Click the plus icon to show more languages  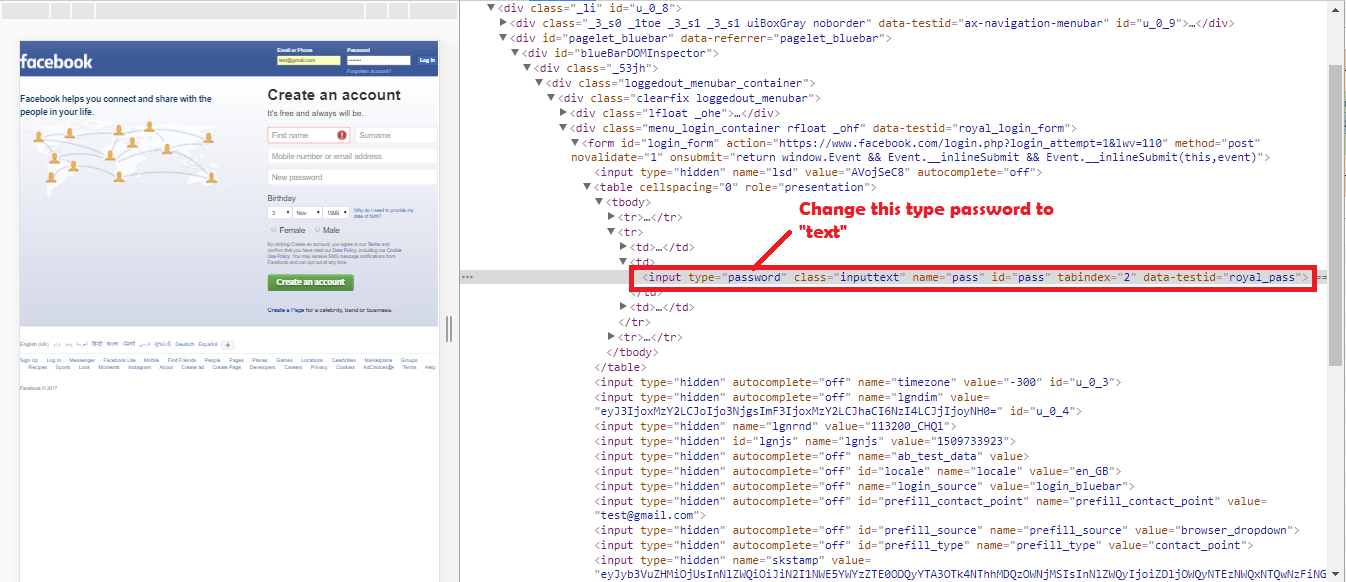pyautogui.click(x=228, y=345)
